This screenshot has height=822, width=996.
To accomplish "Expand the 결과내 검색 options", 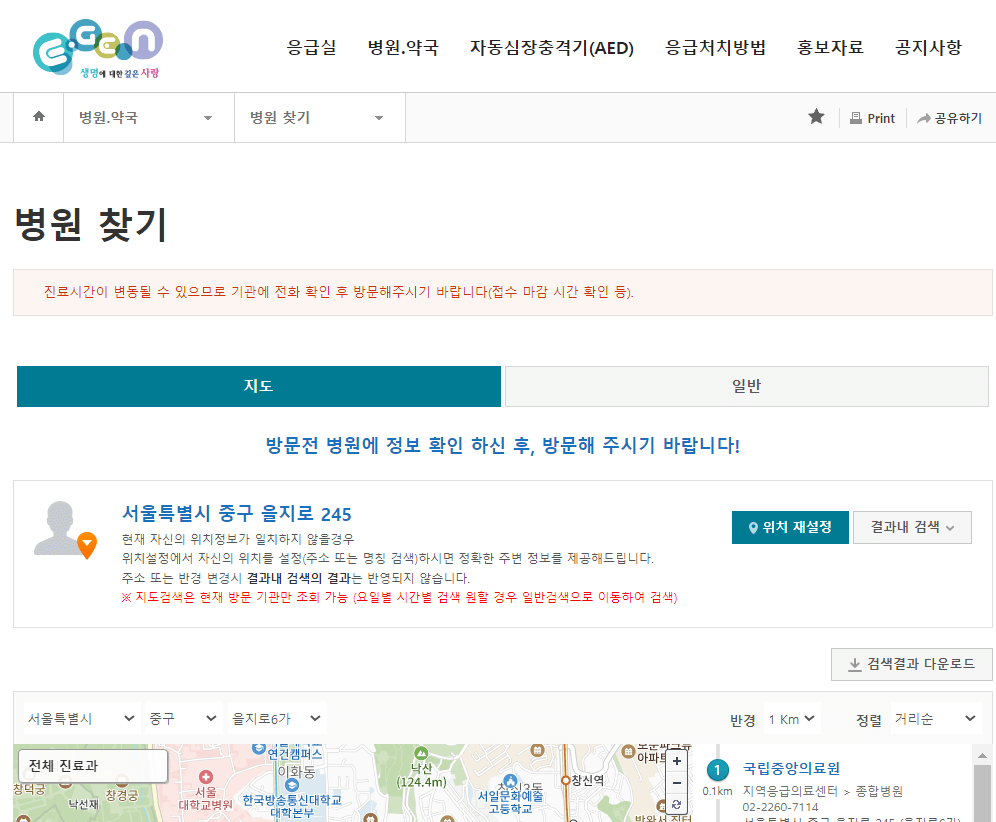I will coord(911,527).
